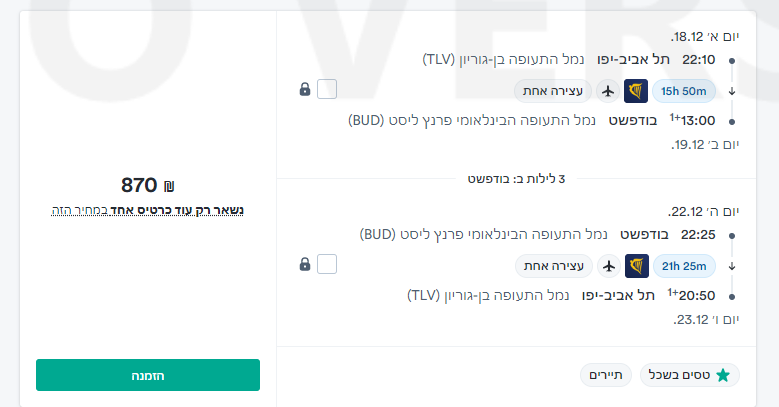Click the green star icon in the טסים בשכל tag
The width and height of the screenshot is (779, 407).
click(x=722, y=375)
